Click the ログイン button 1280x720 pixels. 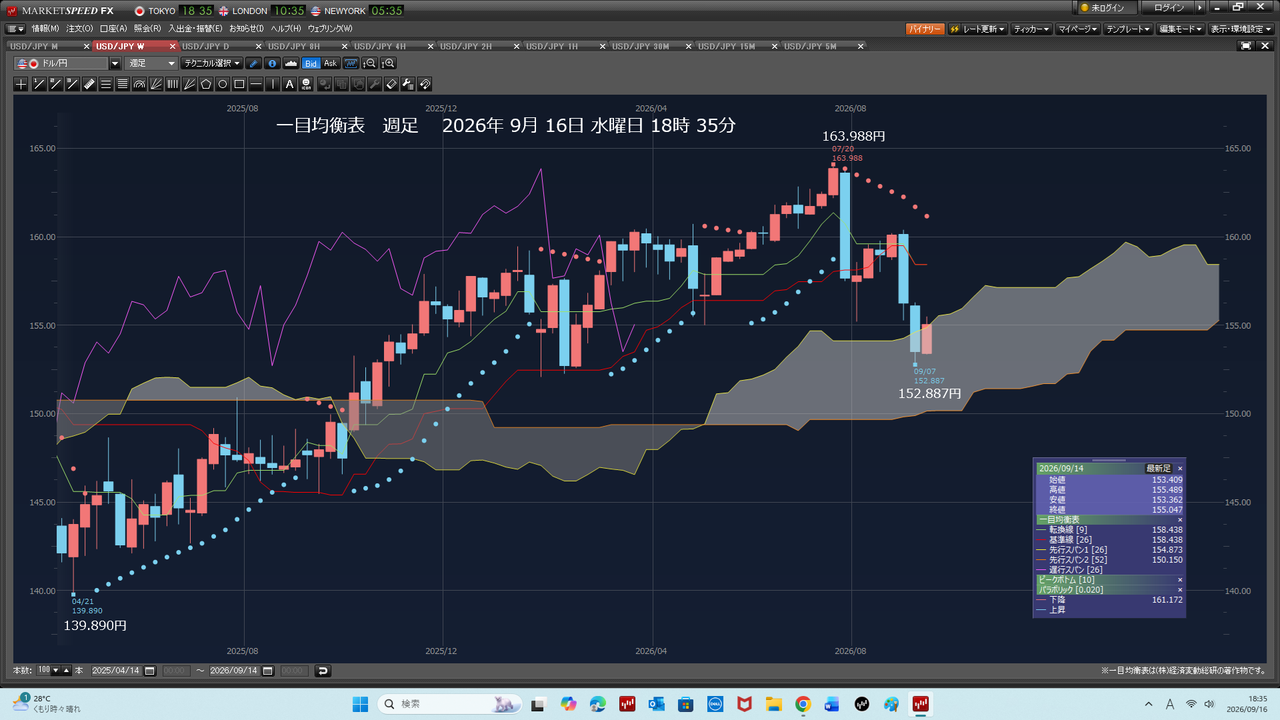1169,8
